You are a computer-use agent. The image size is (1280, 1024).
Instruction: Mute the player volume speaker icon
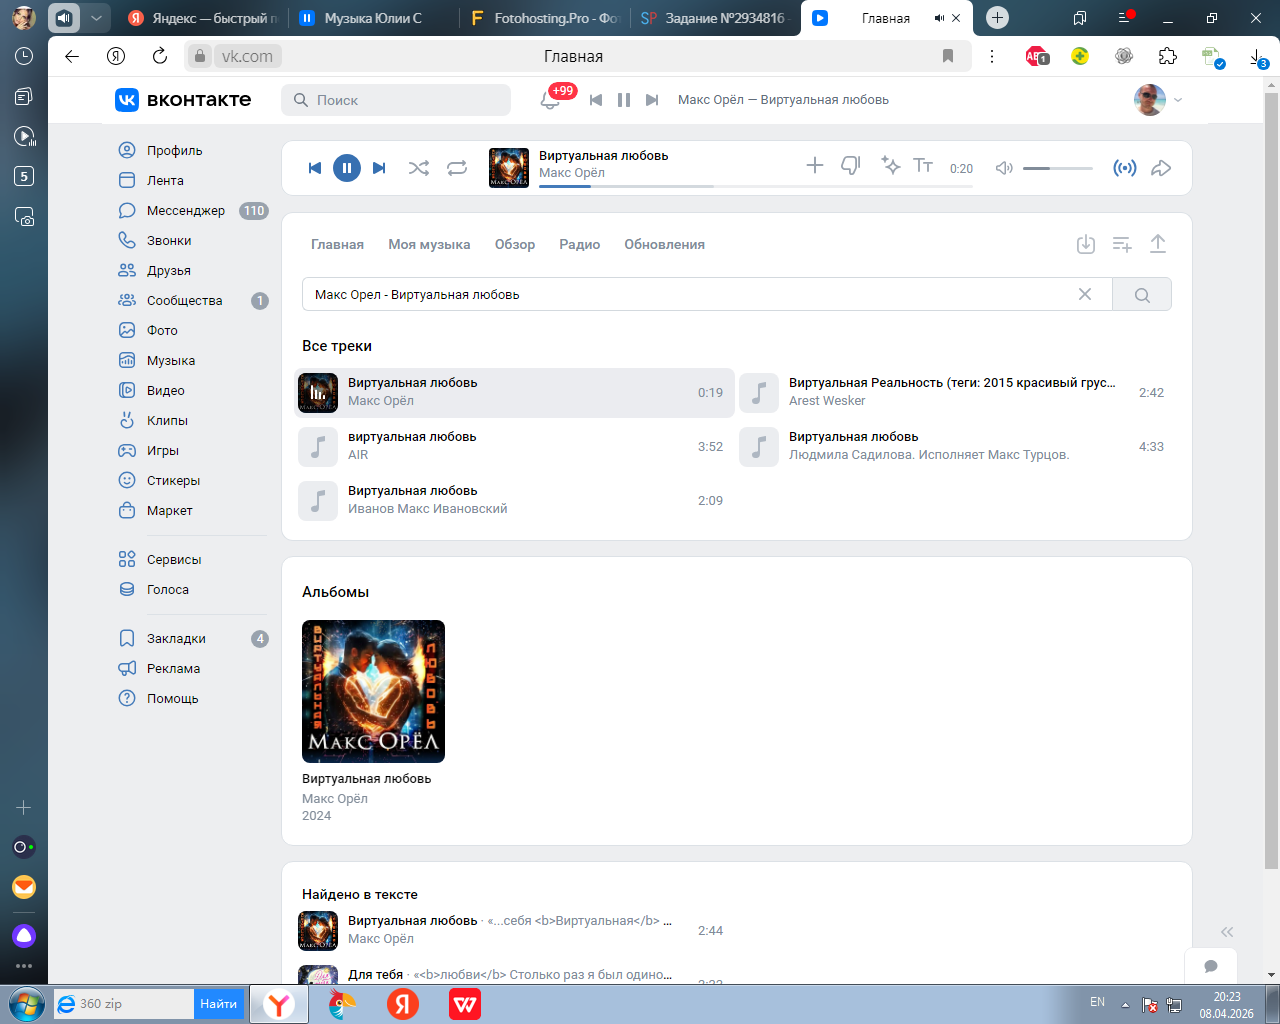[1004, 168]
